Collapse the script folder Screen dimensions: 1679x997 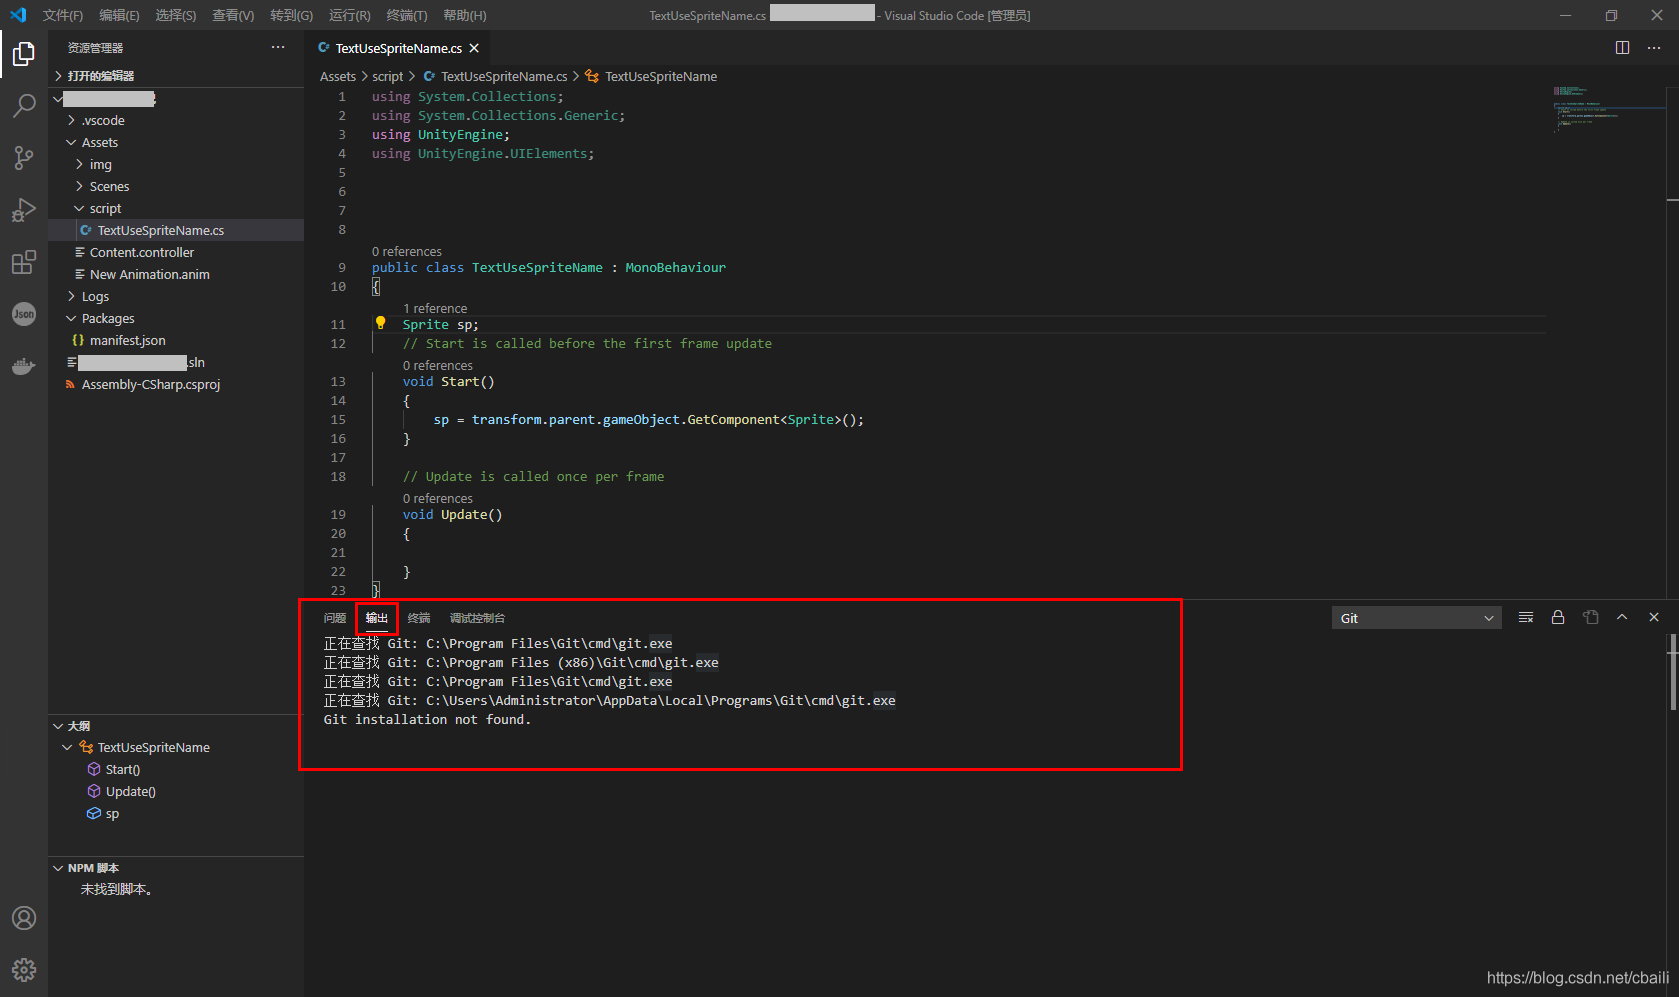pyautogui.click(x=79, y=208)
